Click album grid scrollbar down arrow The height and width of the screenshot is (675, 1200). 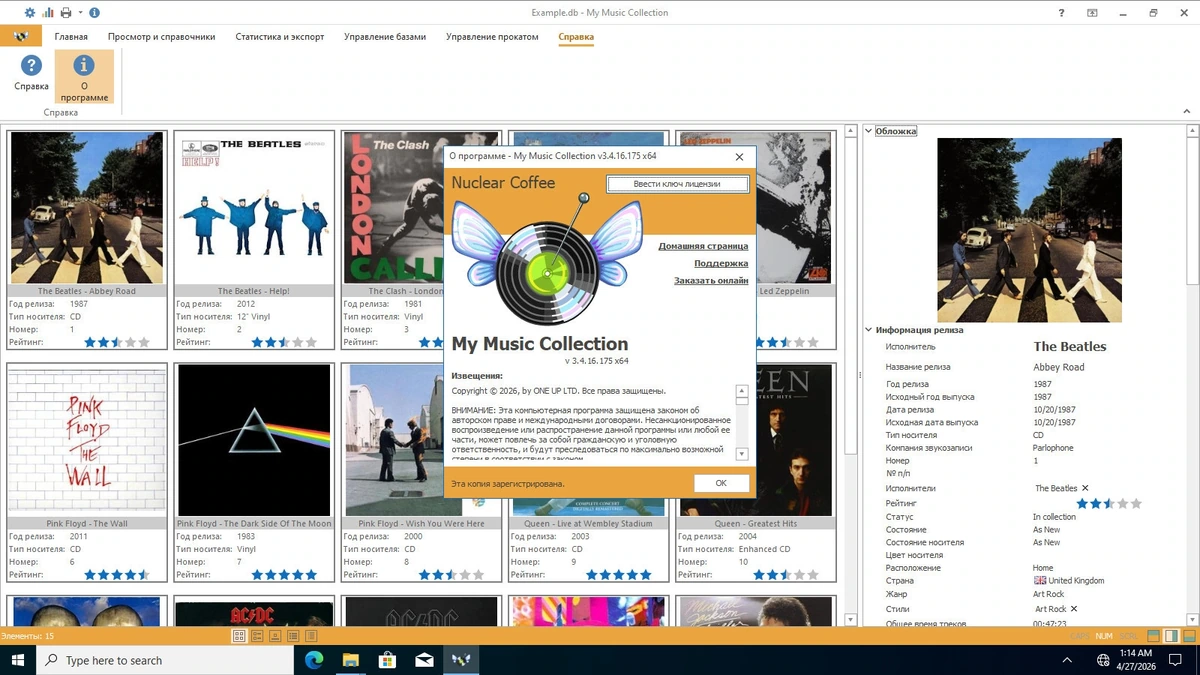[851, 620]
